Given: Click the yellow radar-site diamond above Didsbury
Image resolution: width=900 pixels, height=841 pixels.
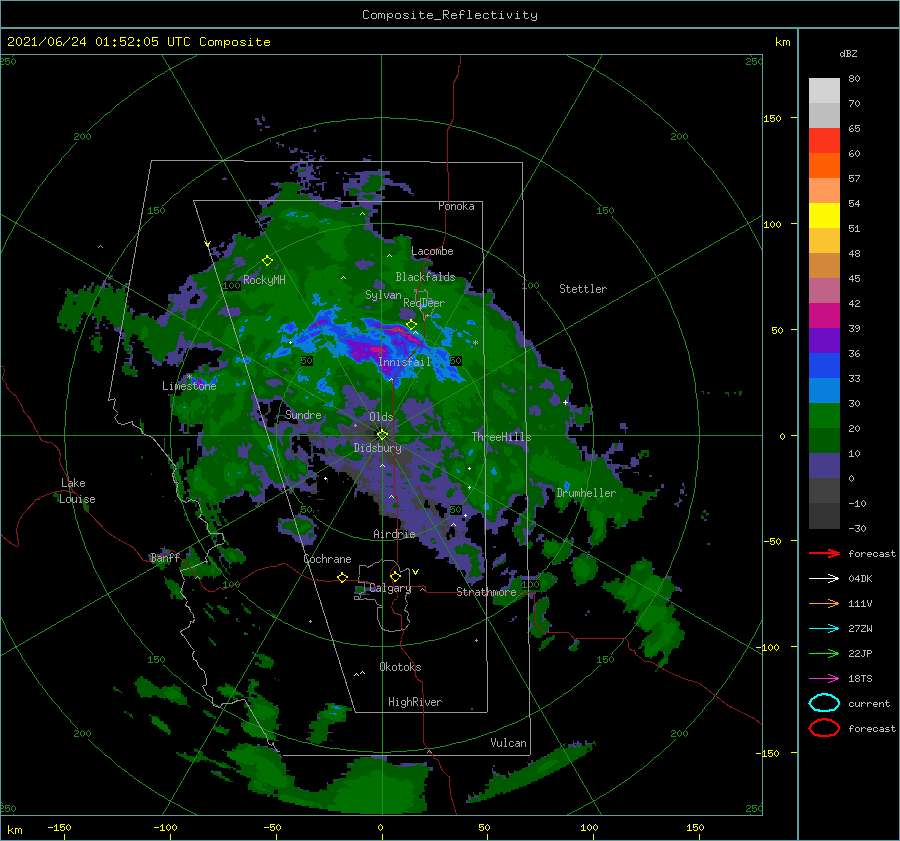Looking at the screenshot, I should [382, 435].
